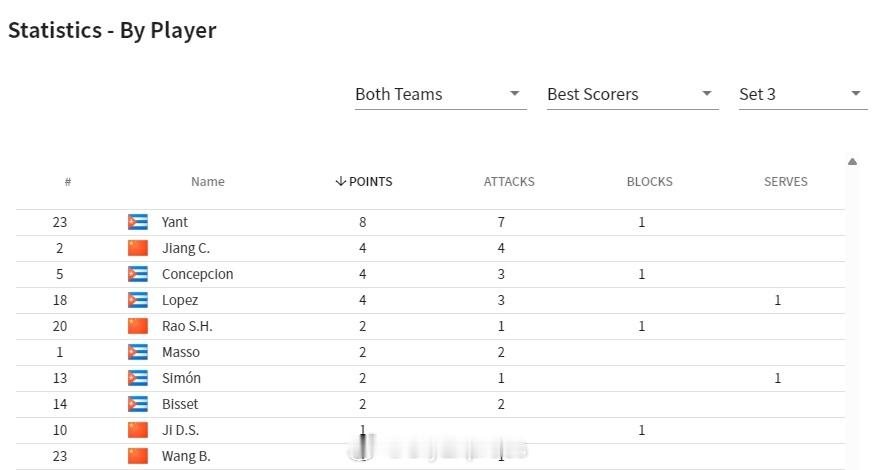878x470 pixels.
Task: Click the sort arrow beside POINTS header
Action: (340, 181)
